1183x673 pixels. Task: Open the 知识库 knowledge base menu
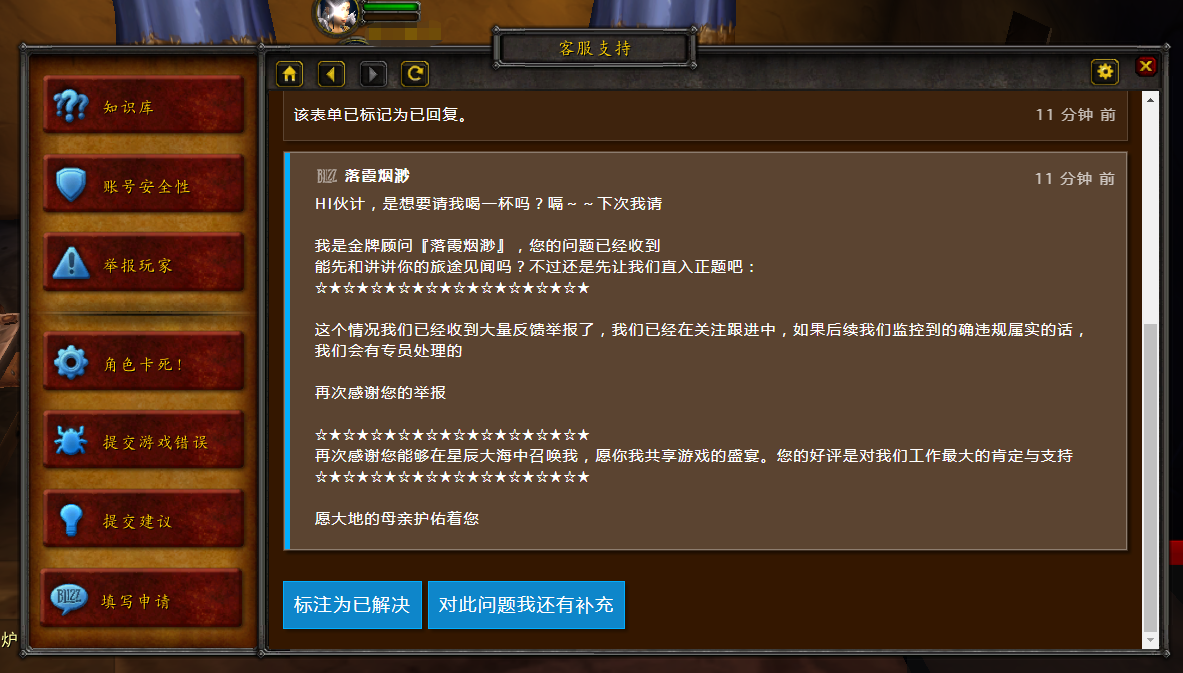click(x=143, y=105)
